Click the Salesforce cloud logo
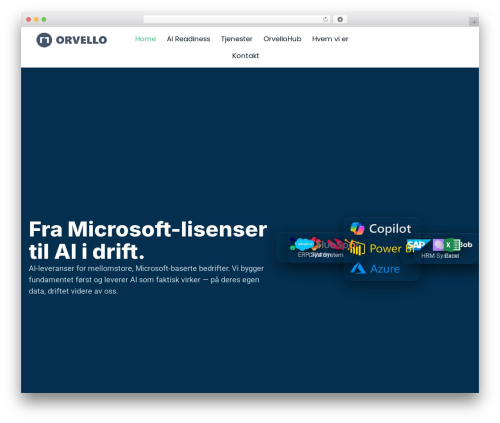The width and height of the screenshot is (500, 423). pos(304,244)
